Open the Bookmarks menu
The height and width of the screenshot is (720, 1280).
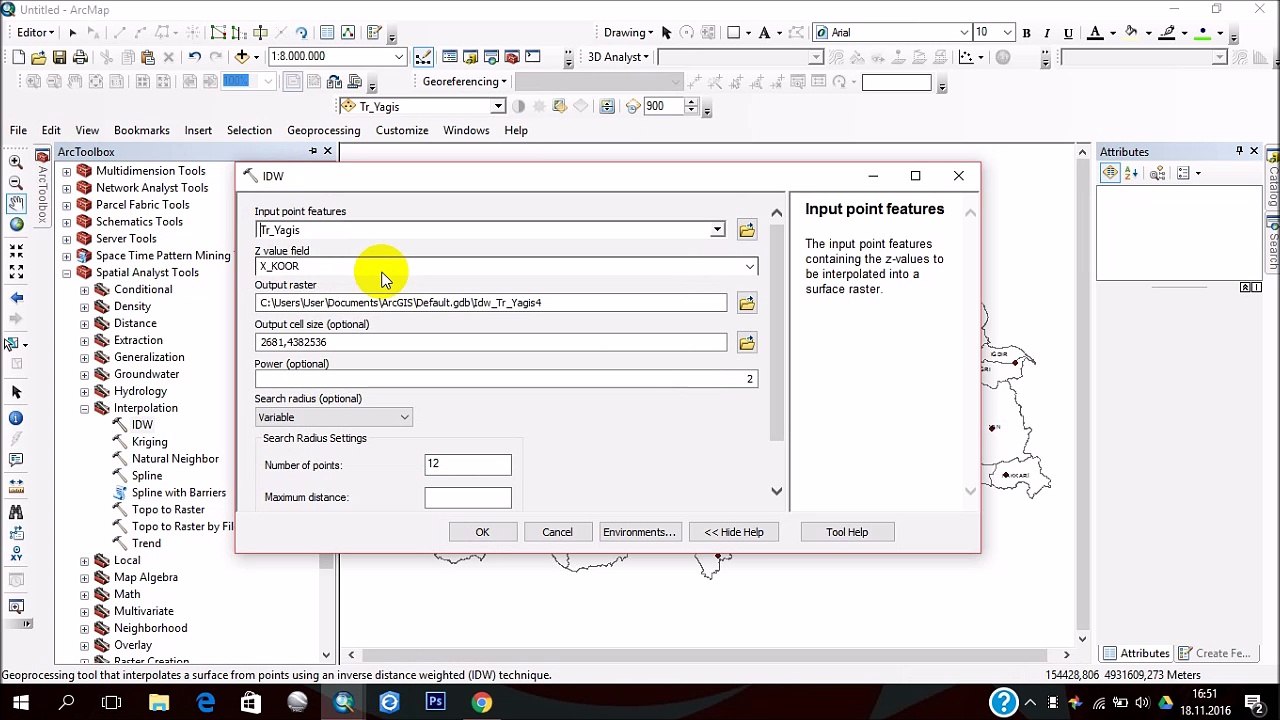[142, 130]
